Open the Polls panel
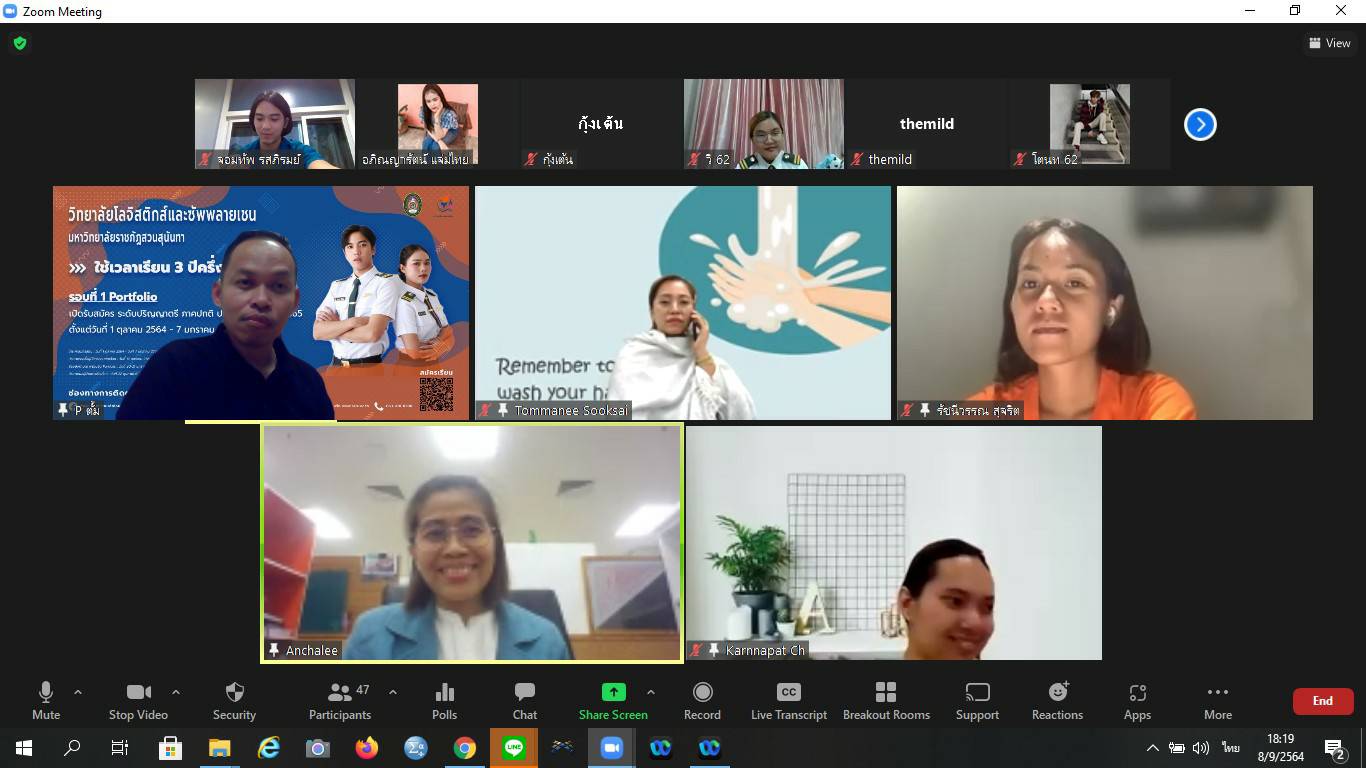This screenshot has height=768, width=1366. click(445, 700)
